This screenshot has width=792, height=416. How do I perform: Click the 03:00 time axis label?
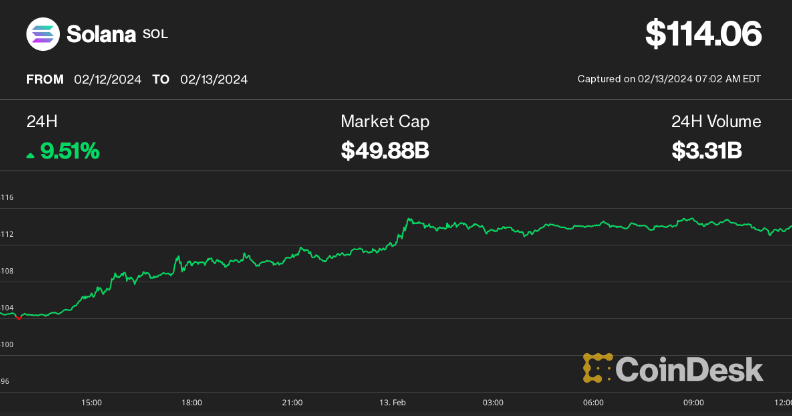(x=493, y=402)
